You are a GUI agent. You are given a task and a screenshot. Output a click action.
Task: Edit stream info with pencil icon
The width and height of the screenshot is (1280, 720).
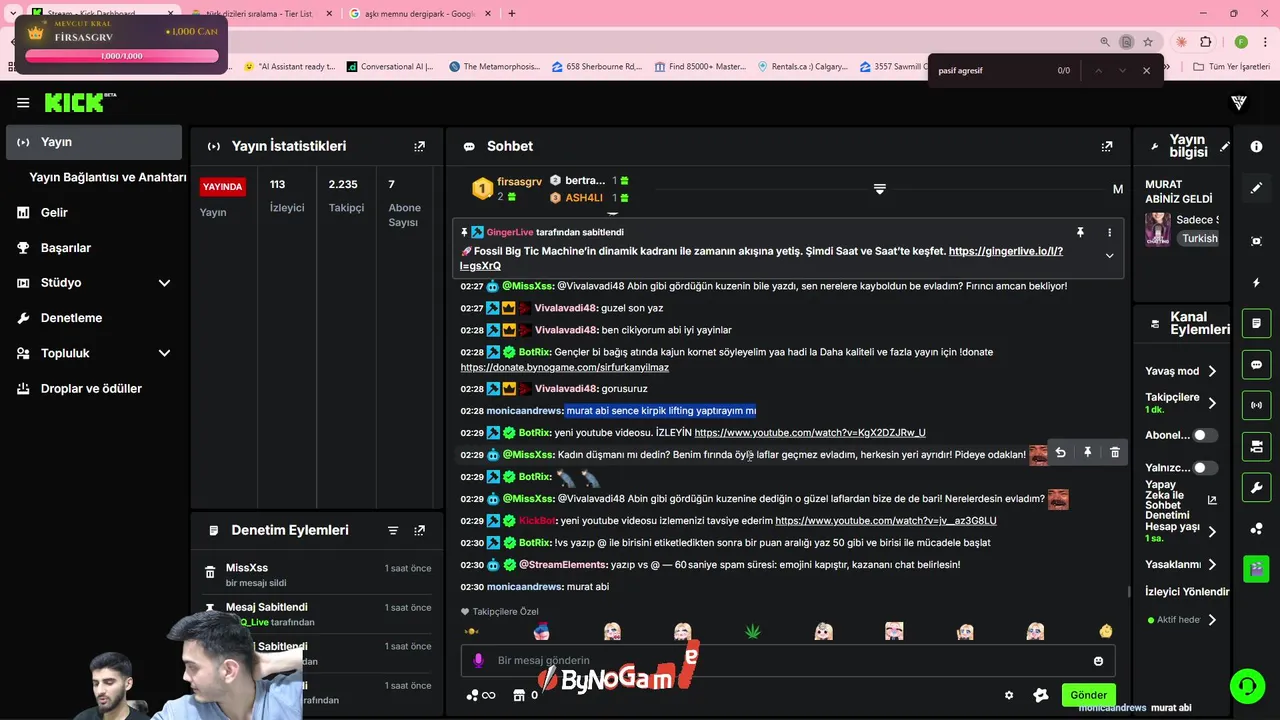1225,146
